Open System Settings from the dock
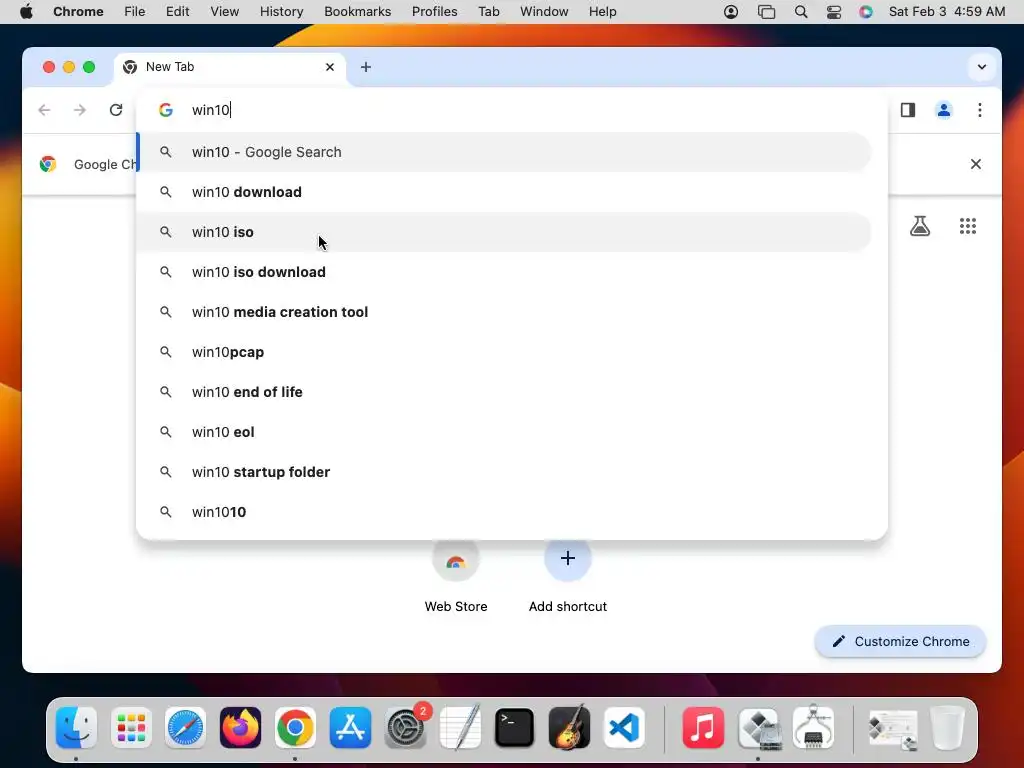 tap(405, 728)
